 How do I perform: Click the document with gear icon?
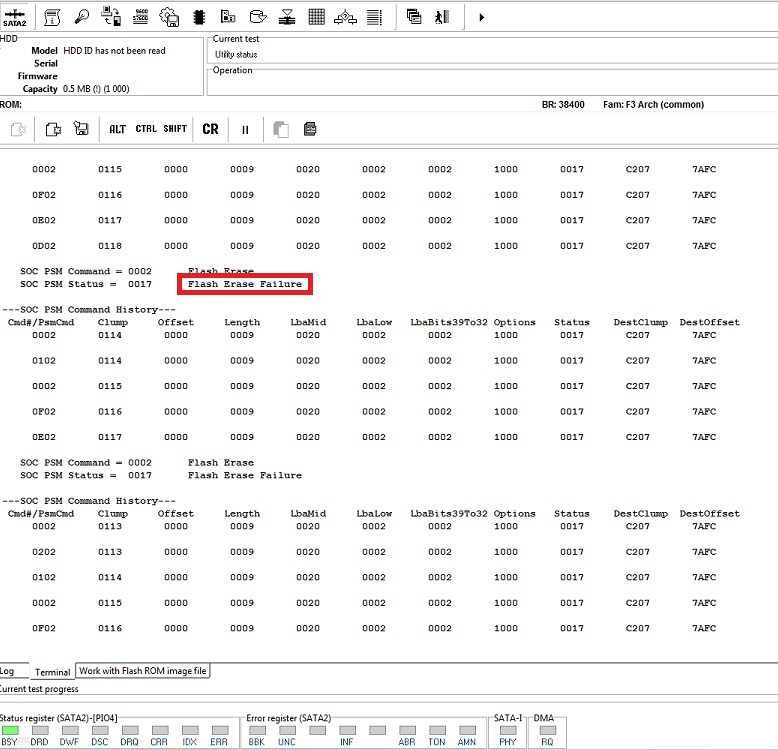(53, 129)
